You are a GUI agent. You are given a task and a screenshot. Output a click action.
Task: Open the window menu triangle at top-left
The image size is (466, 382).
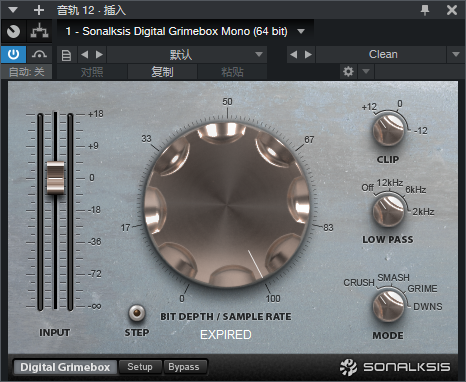click(13, 10)
